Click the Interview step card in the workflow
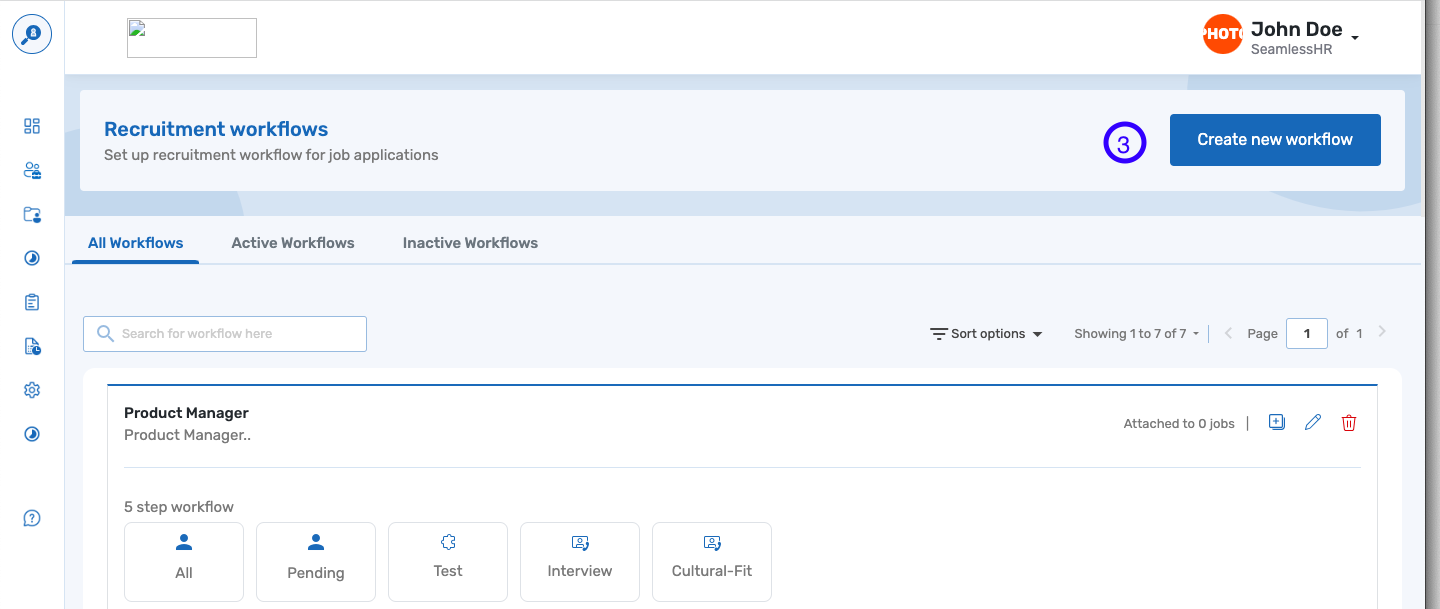 pyautogui.click(x=580, y=561)
